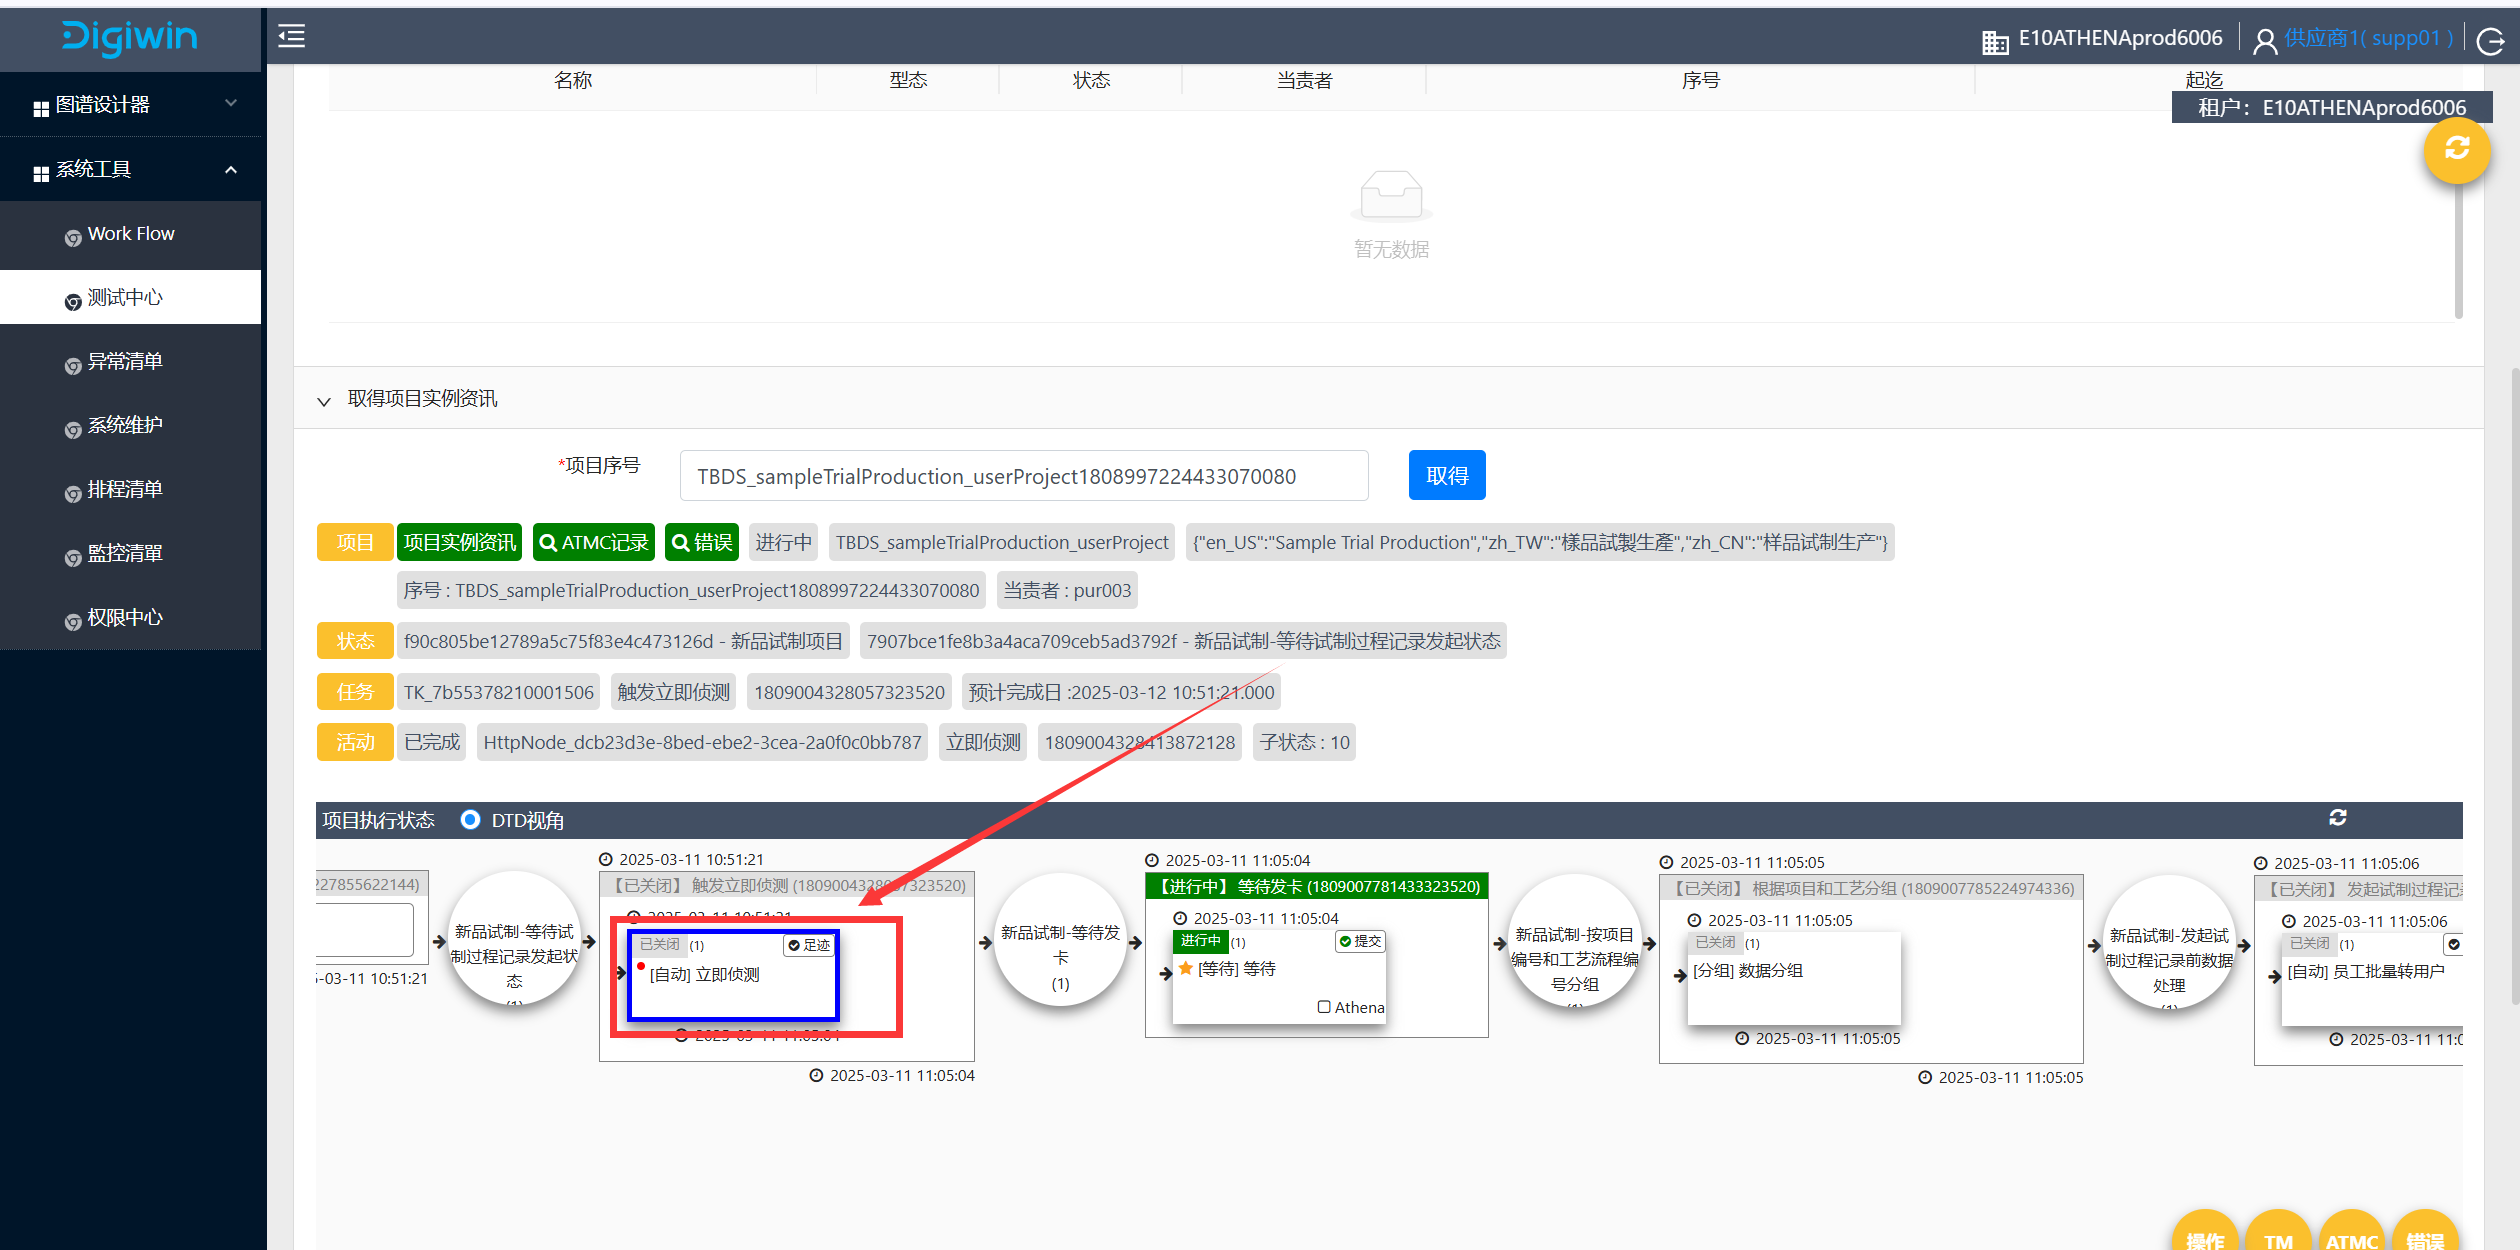The width and height of the screenshot is (2520, 1250).
Task: Click the green 项目实例资讯 button
Action: tap(460, 542)
